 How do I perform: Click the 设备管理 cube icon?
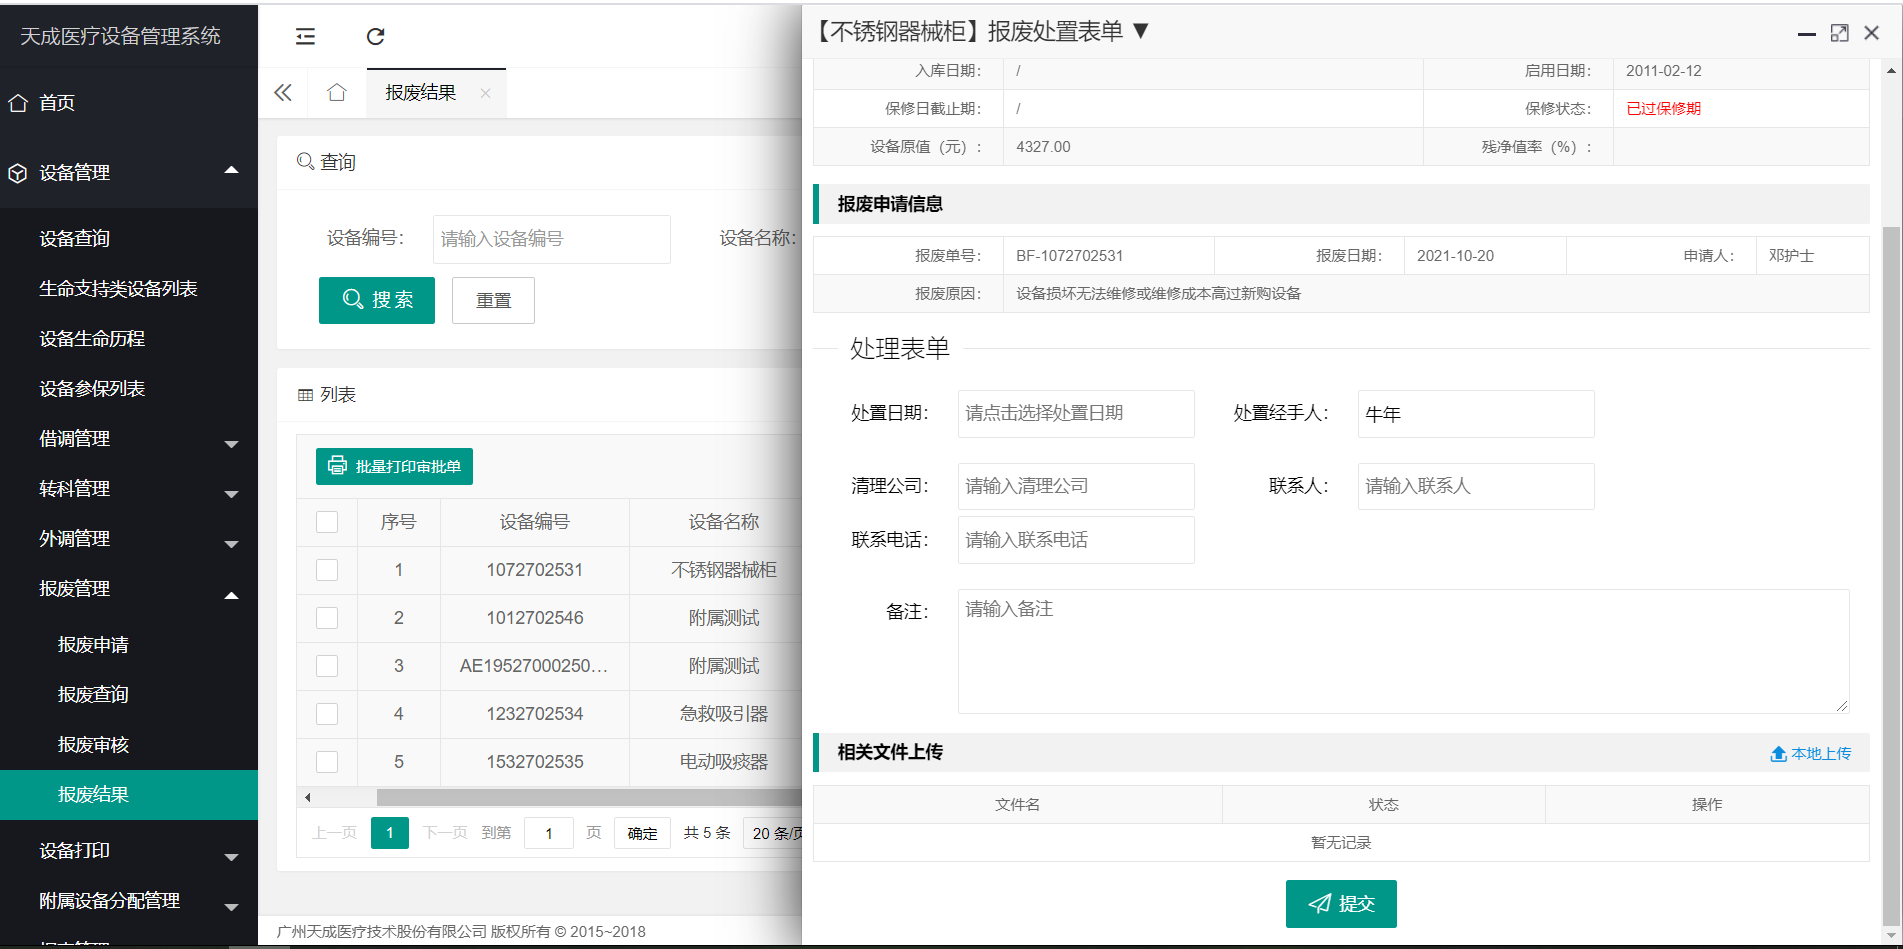pyautogui.click(x=18, y=173)
